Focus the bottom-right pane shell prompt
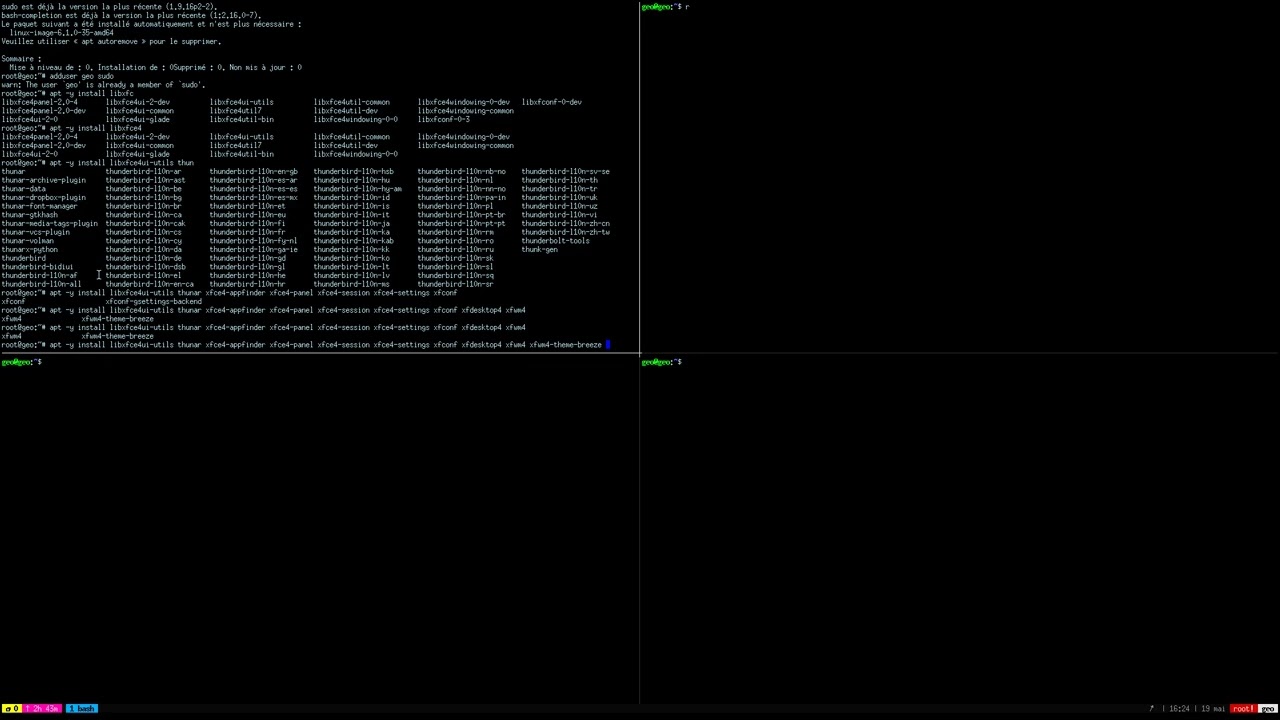The width and height of the screenshot is (1280, 720). pyautogui.click(x=662, y=362)
